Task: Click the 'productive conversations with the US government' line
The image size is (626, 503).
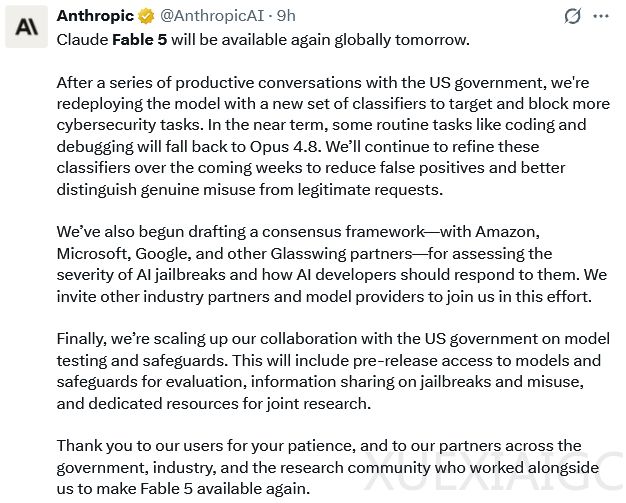Action: tap(323, 83)
